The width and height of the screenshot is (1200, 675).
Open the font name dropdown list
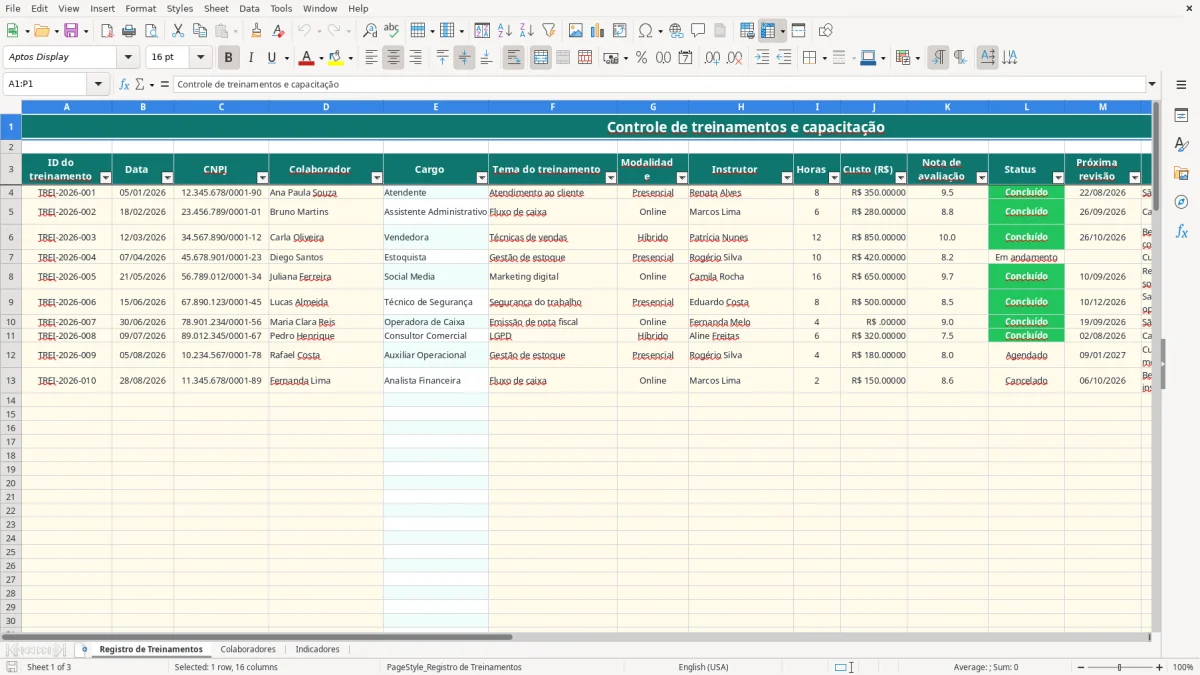128,58
